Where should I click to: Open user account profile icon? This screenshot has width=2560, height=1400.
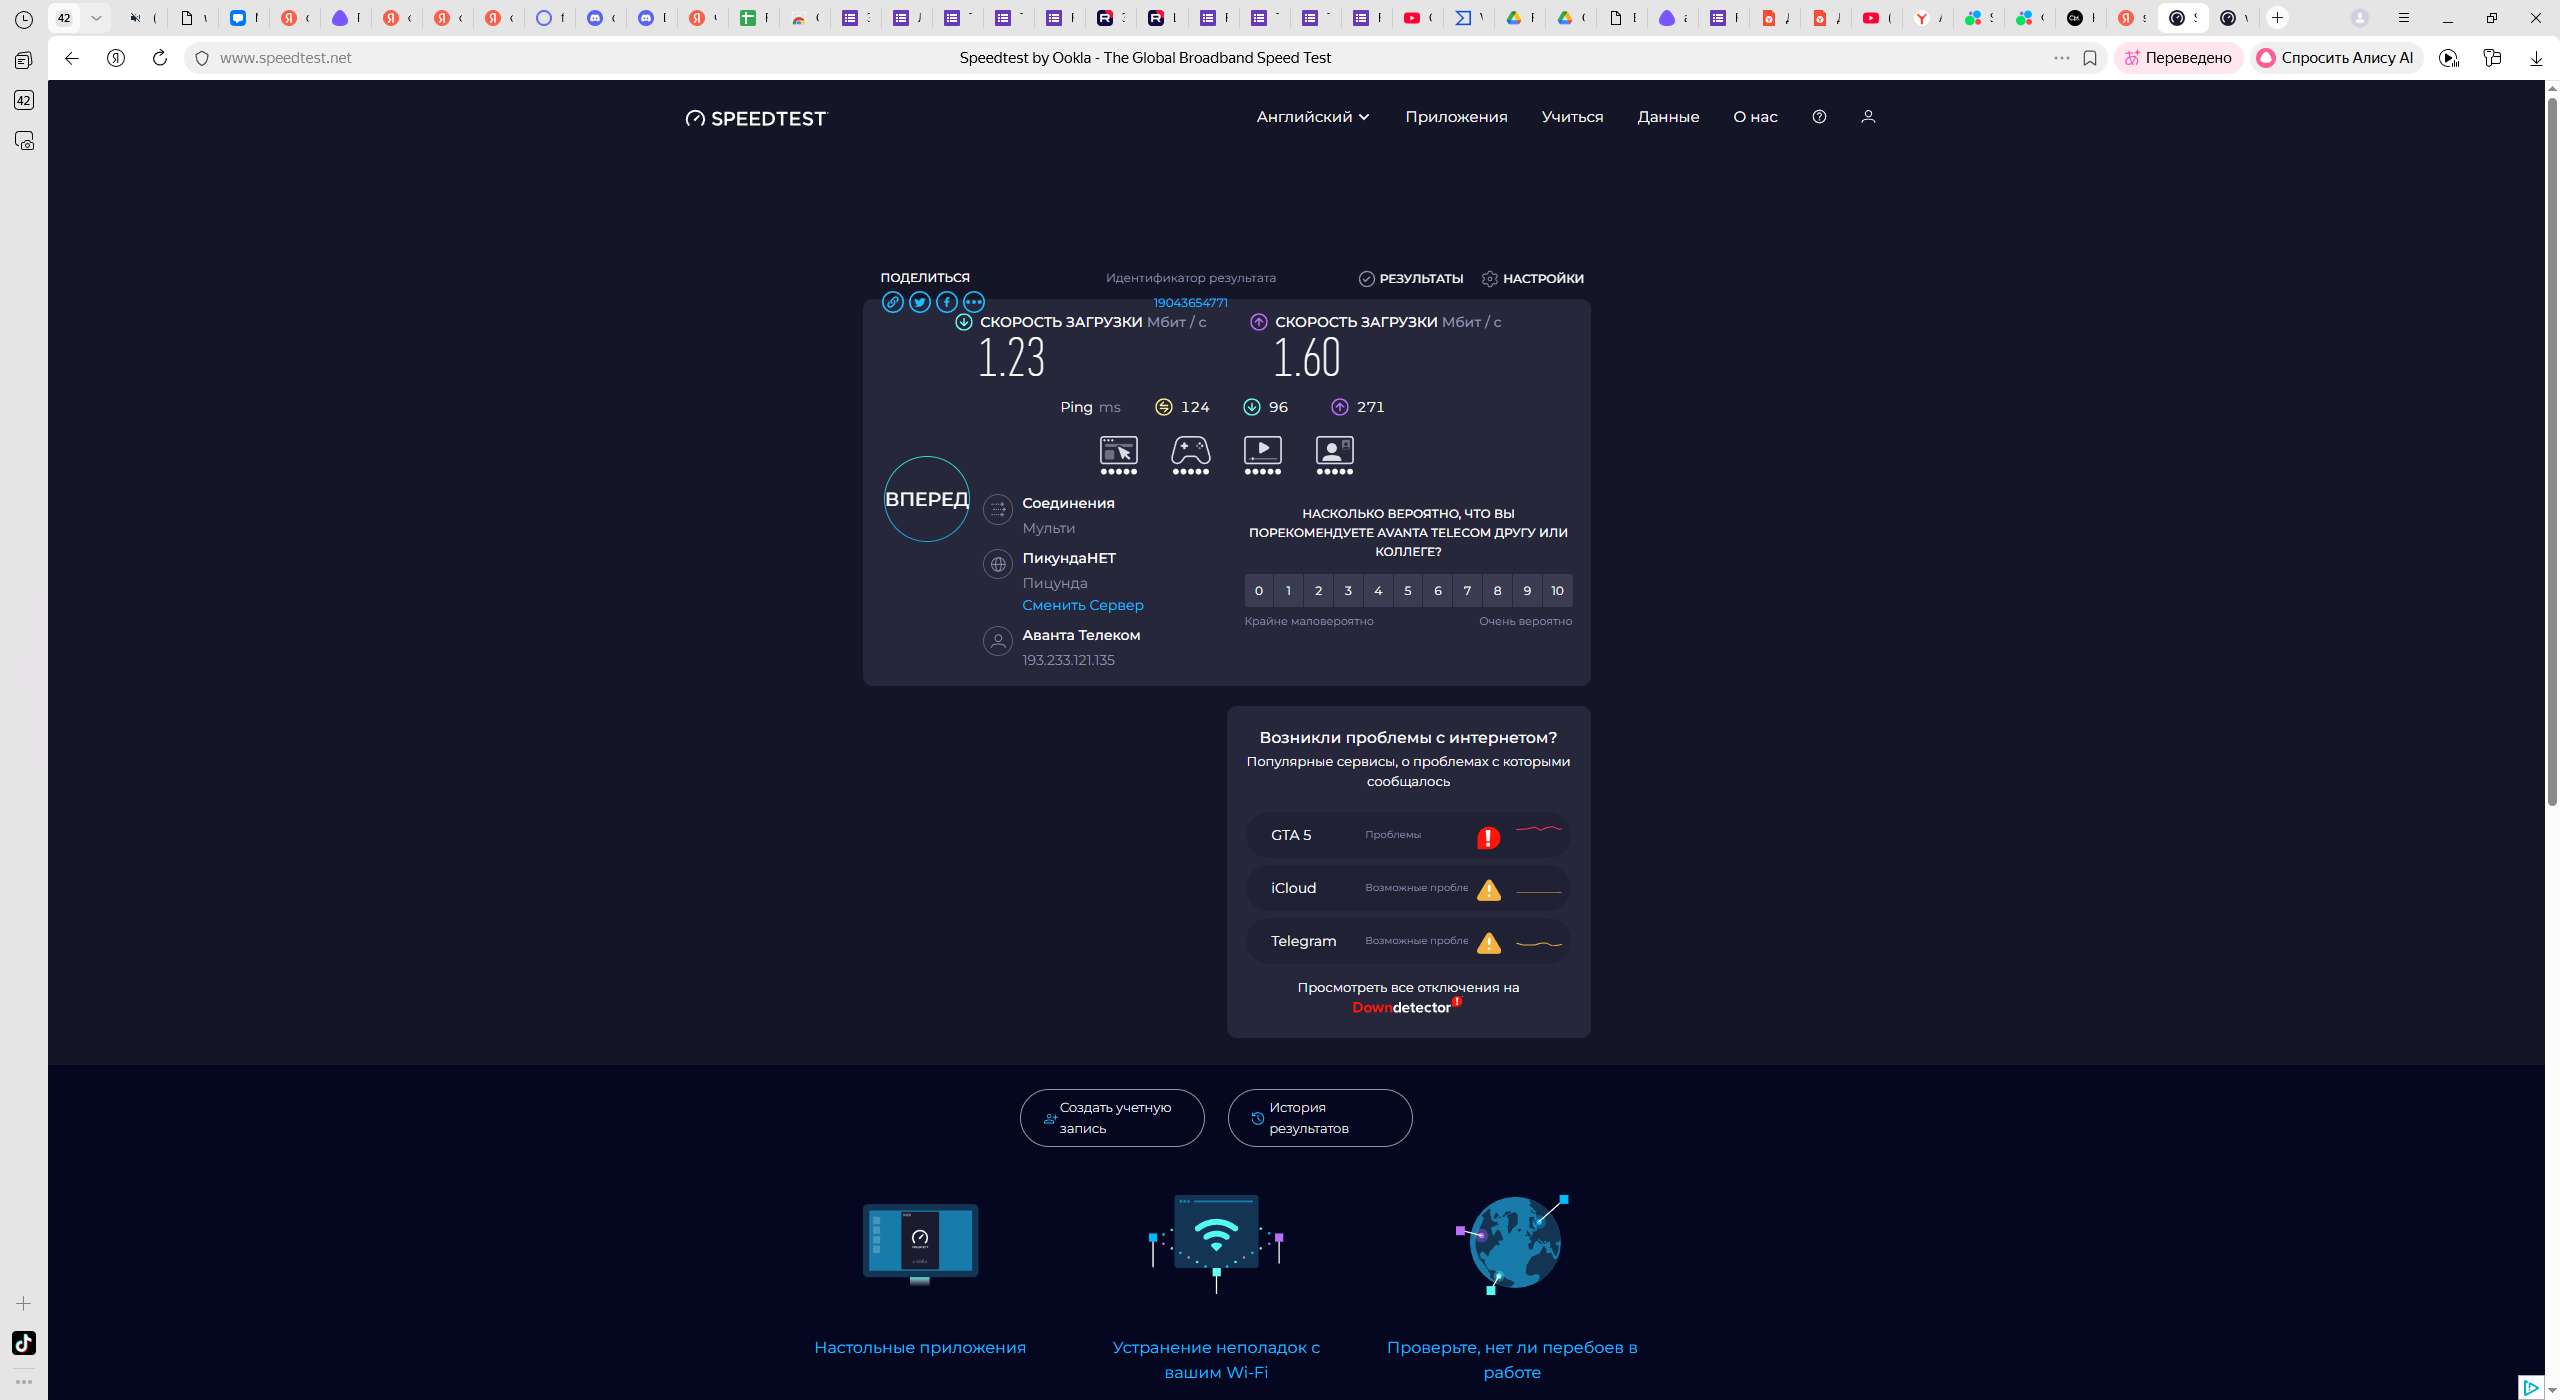1868,117
